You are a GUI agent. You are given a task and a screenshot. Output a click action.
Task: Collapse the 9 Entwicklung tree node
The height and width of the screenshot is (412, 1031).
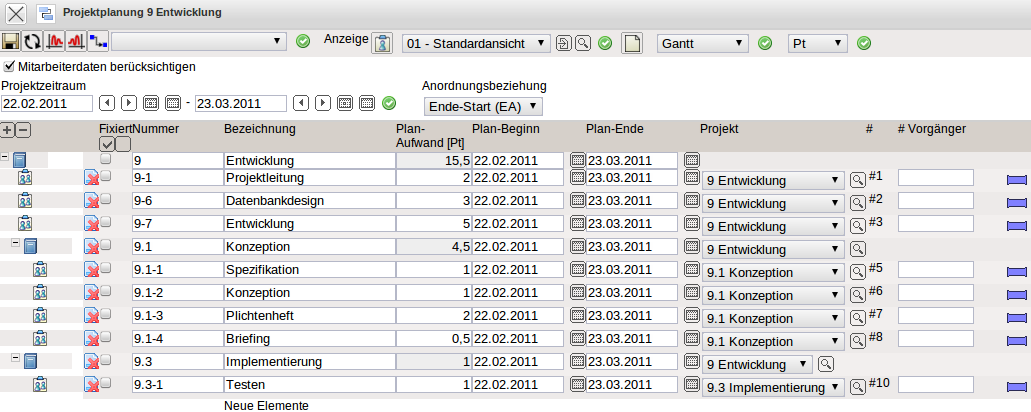5,157
